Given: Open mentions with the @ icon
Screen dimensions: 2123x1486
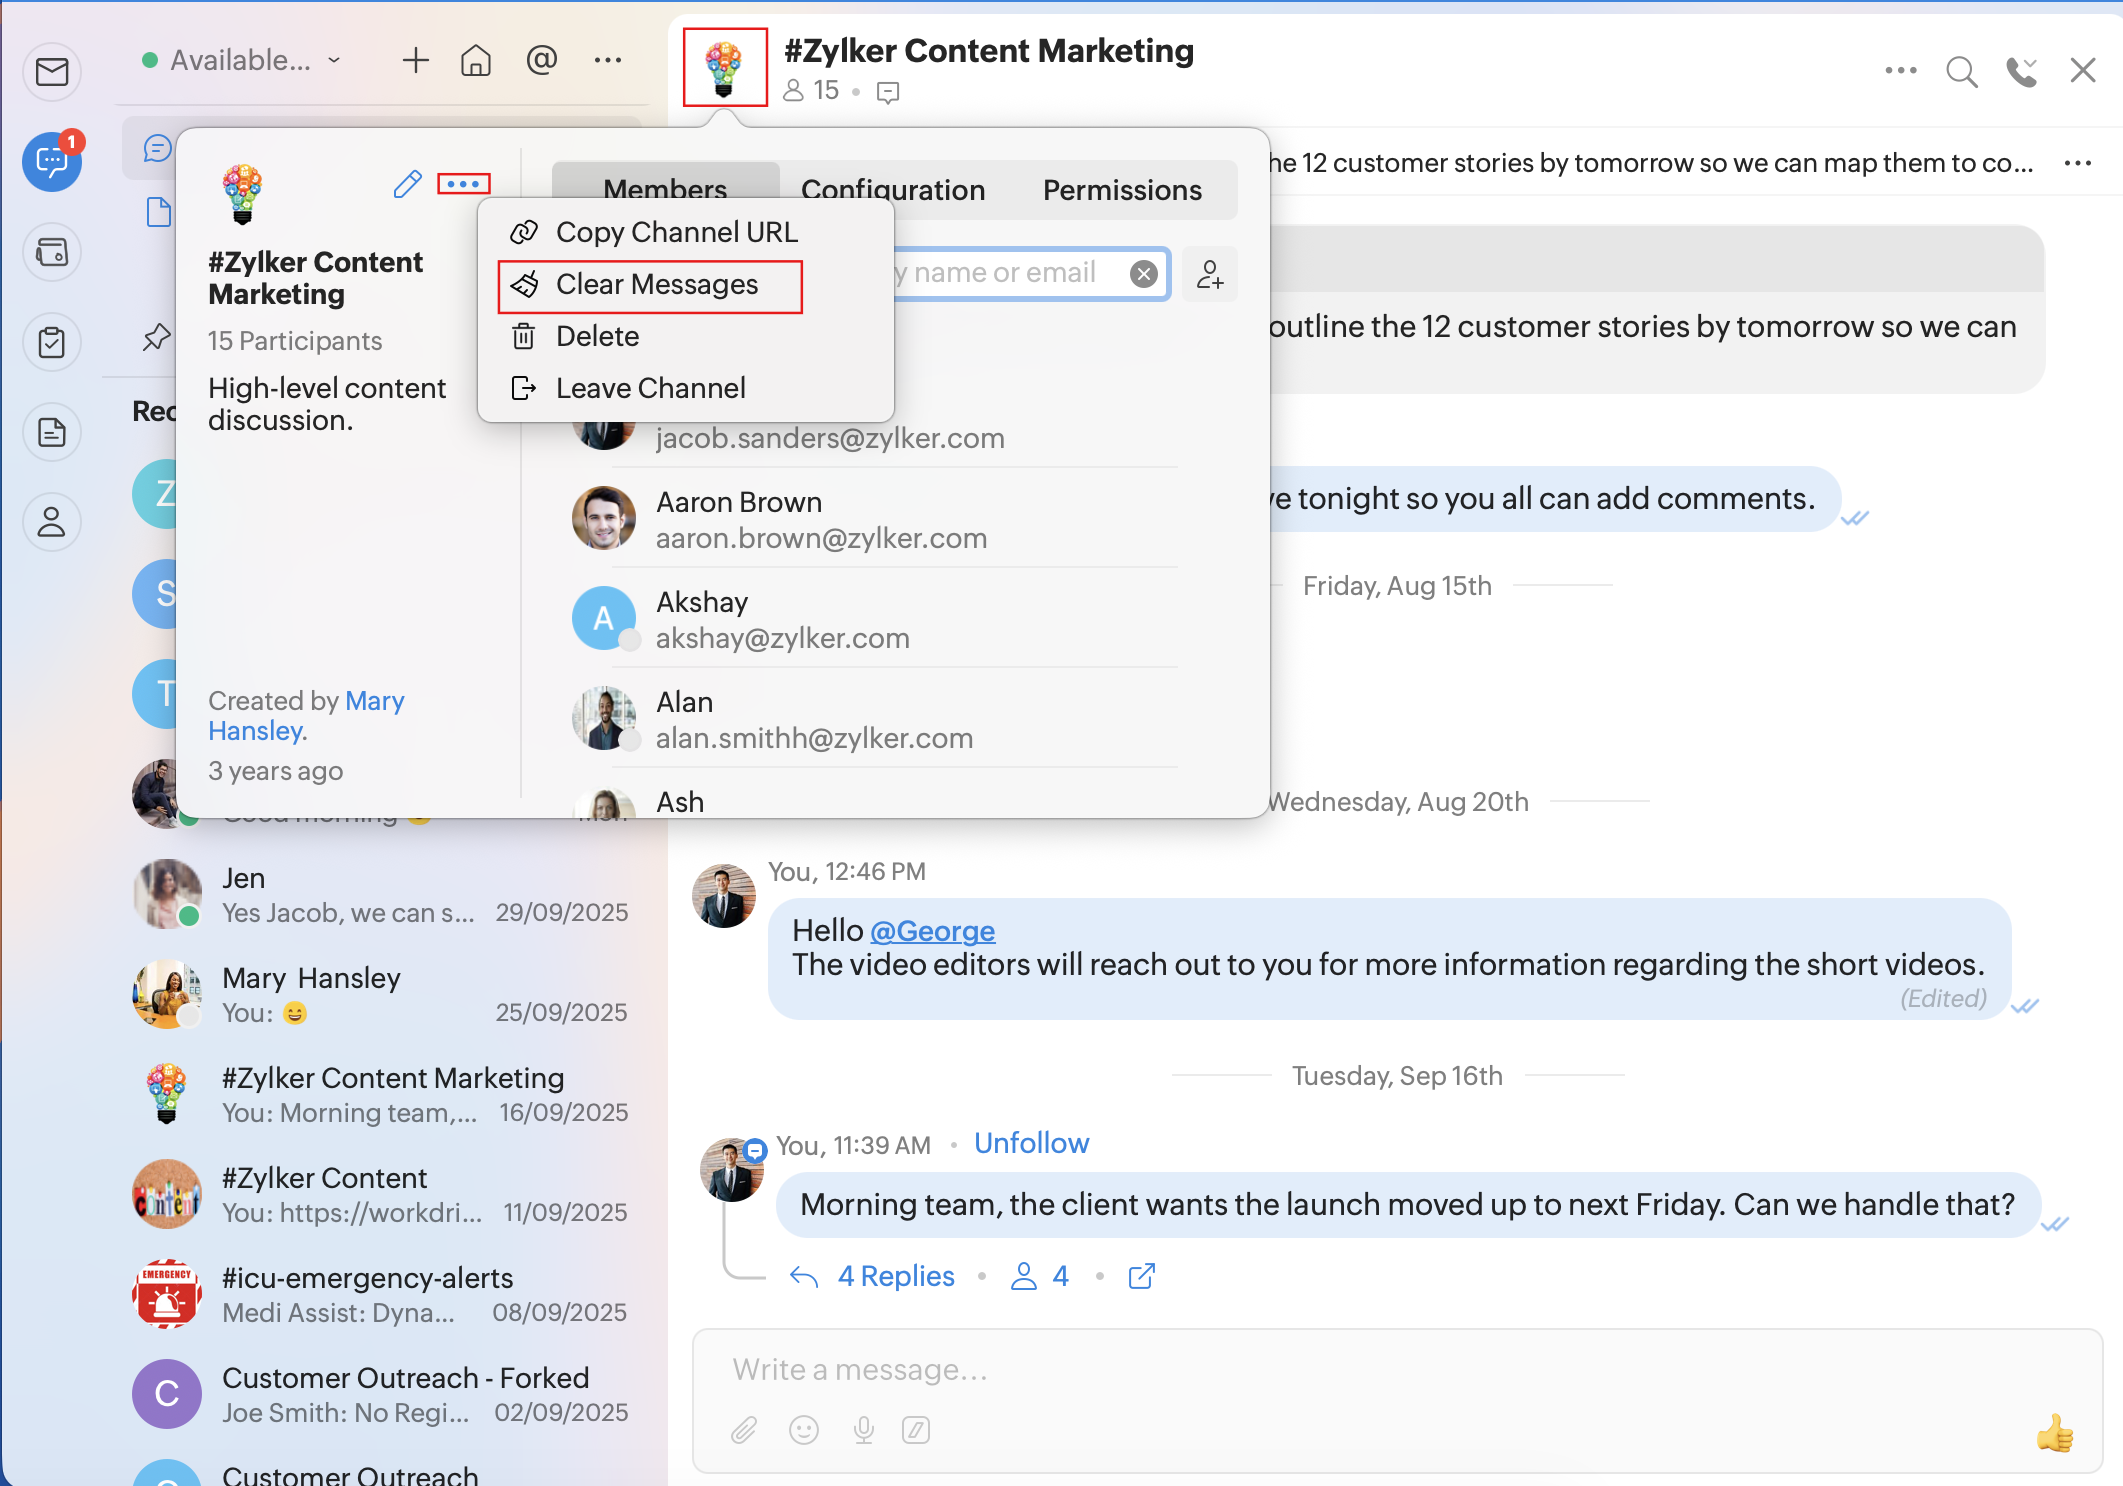Looking at the screenshot, I should click(x=541, y=61).
